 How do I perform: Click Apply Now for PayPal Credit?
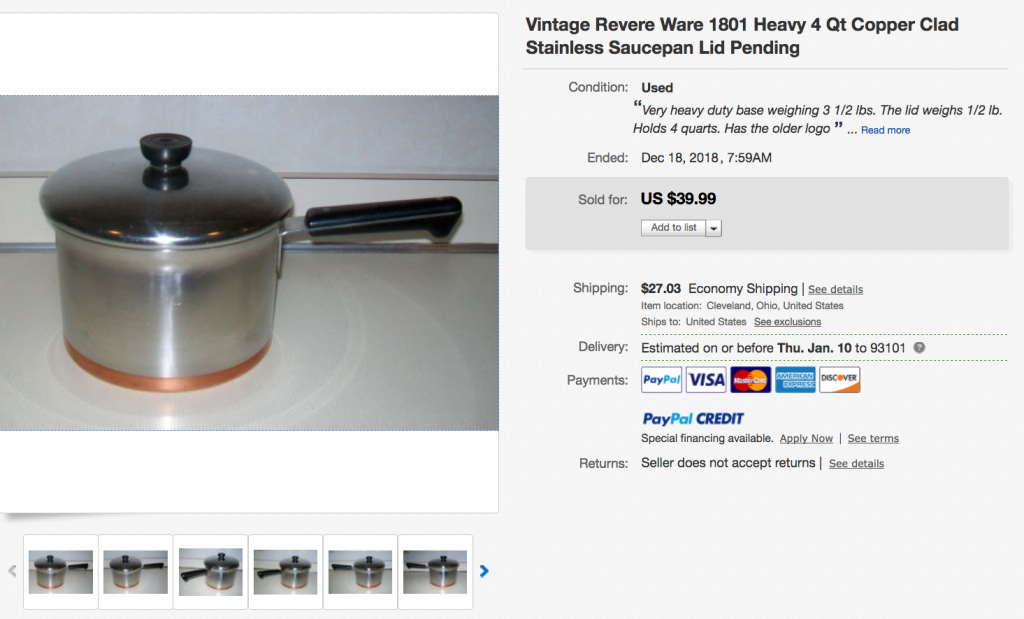[x=806, y=439]
